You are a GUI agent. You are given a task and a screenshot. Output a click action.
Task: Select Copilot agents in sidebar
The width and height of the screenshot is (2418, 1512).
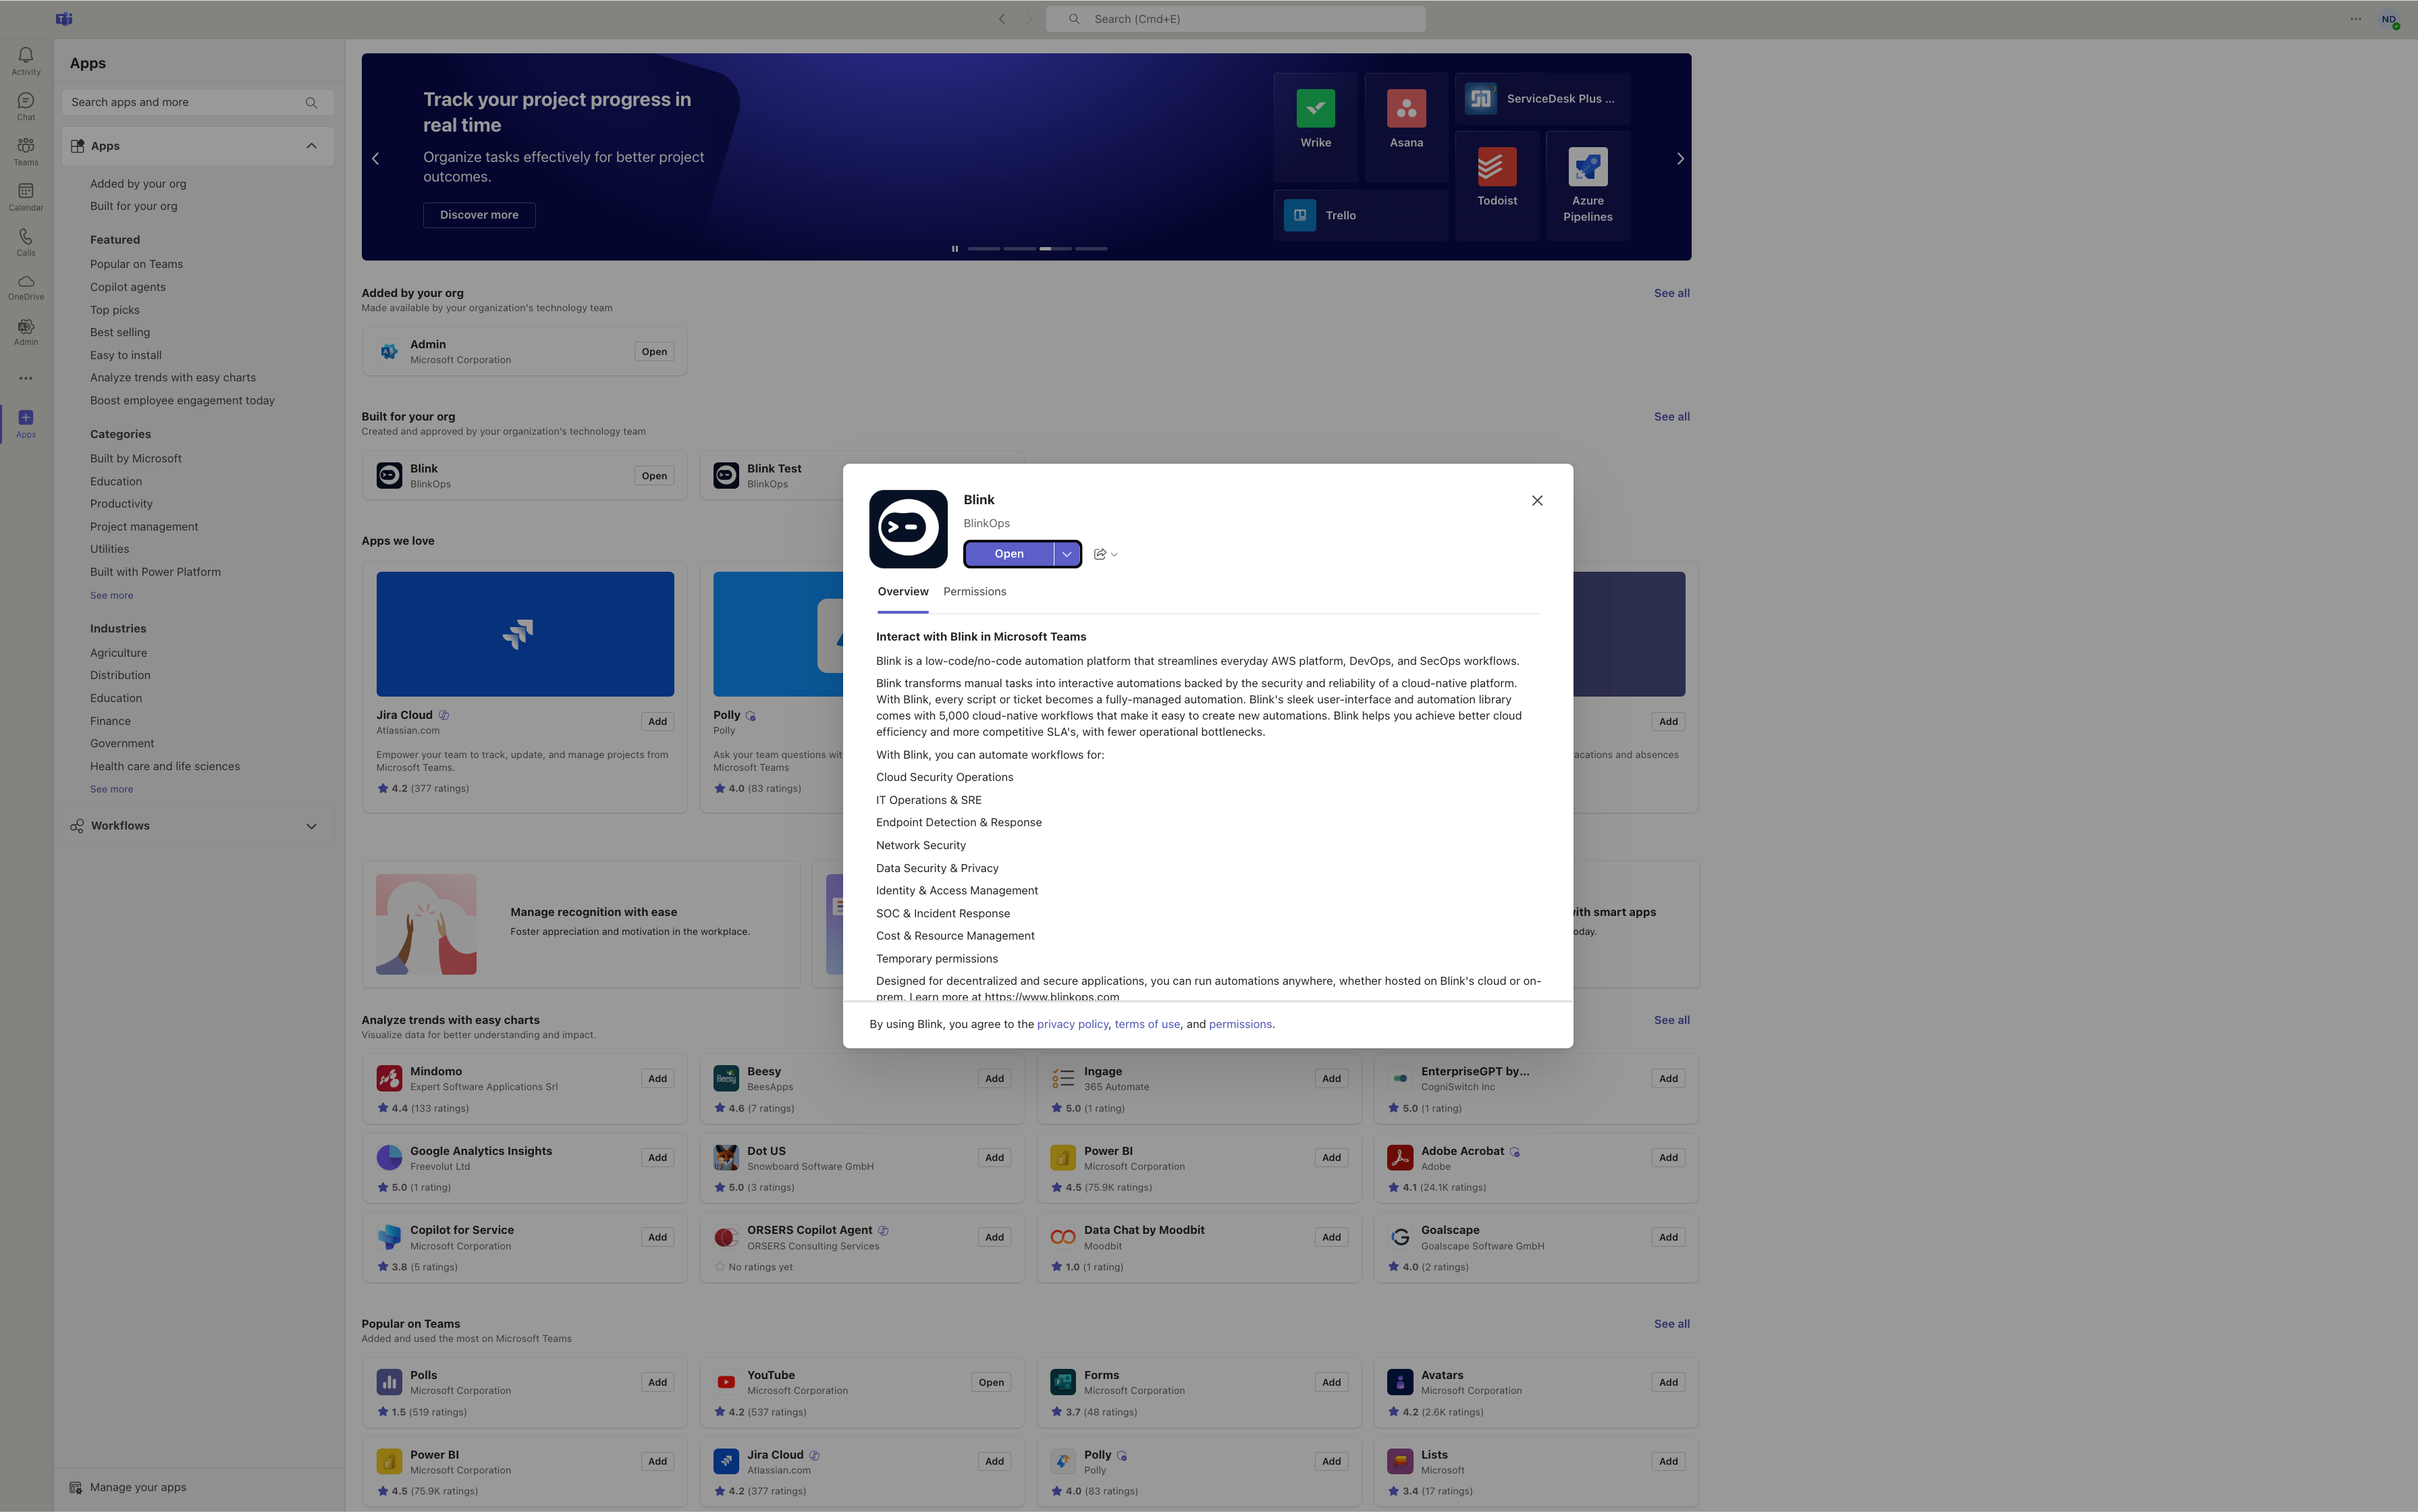[x=128, y=287]
